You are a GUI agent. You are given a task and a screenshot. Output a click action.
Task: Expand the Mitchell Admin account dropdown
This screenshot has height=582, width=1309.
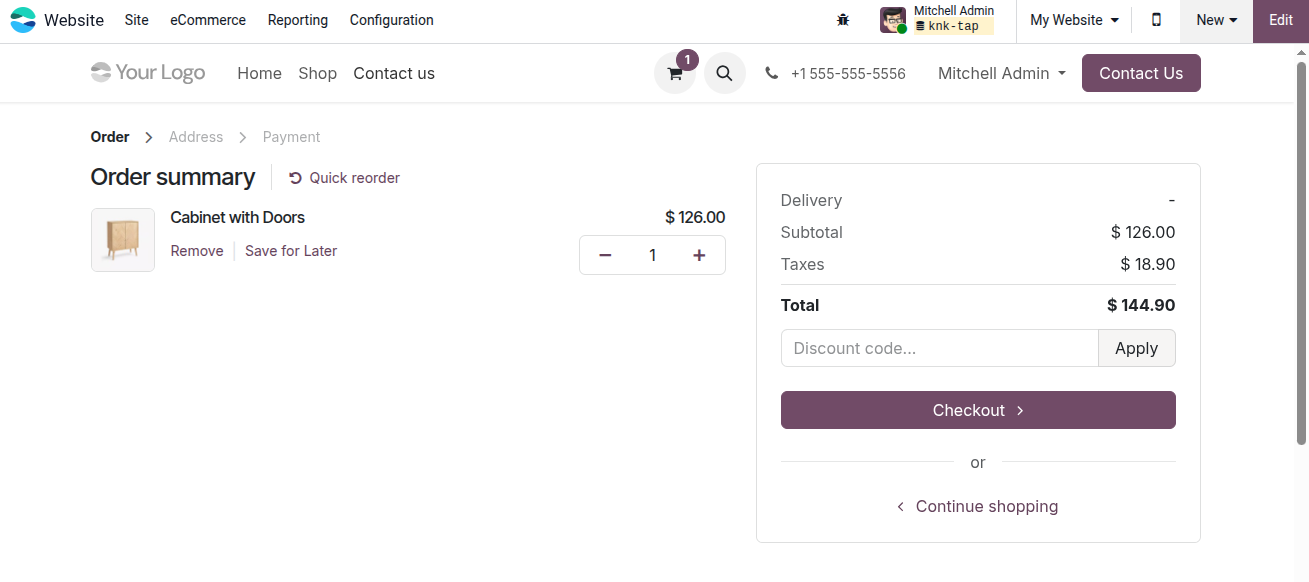(1001, 73)
